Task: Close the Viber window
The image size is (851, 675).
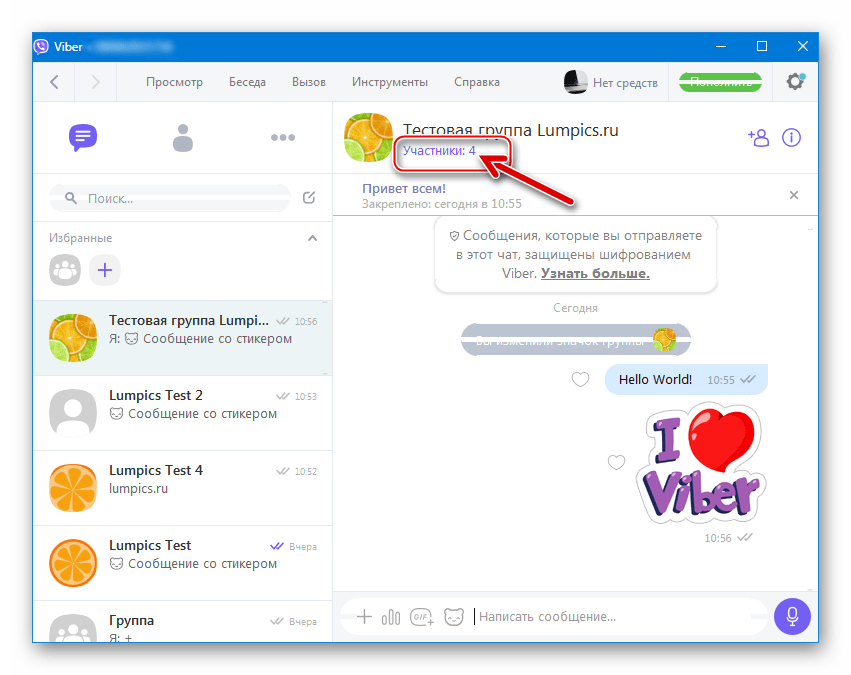Action: point(803,47)
